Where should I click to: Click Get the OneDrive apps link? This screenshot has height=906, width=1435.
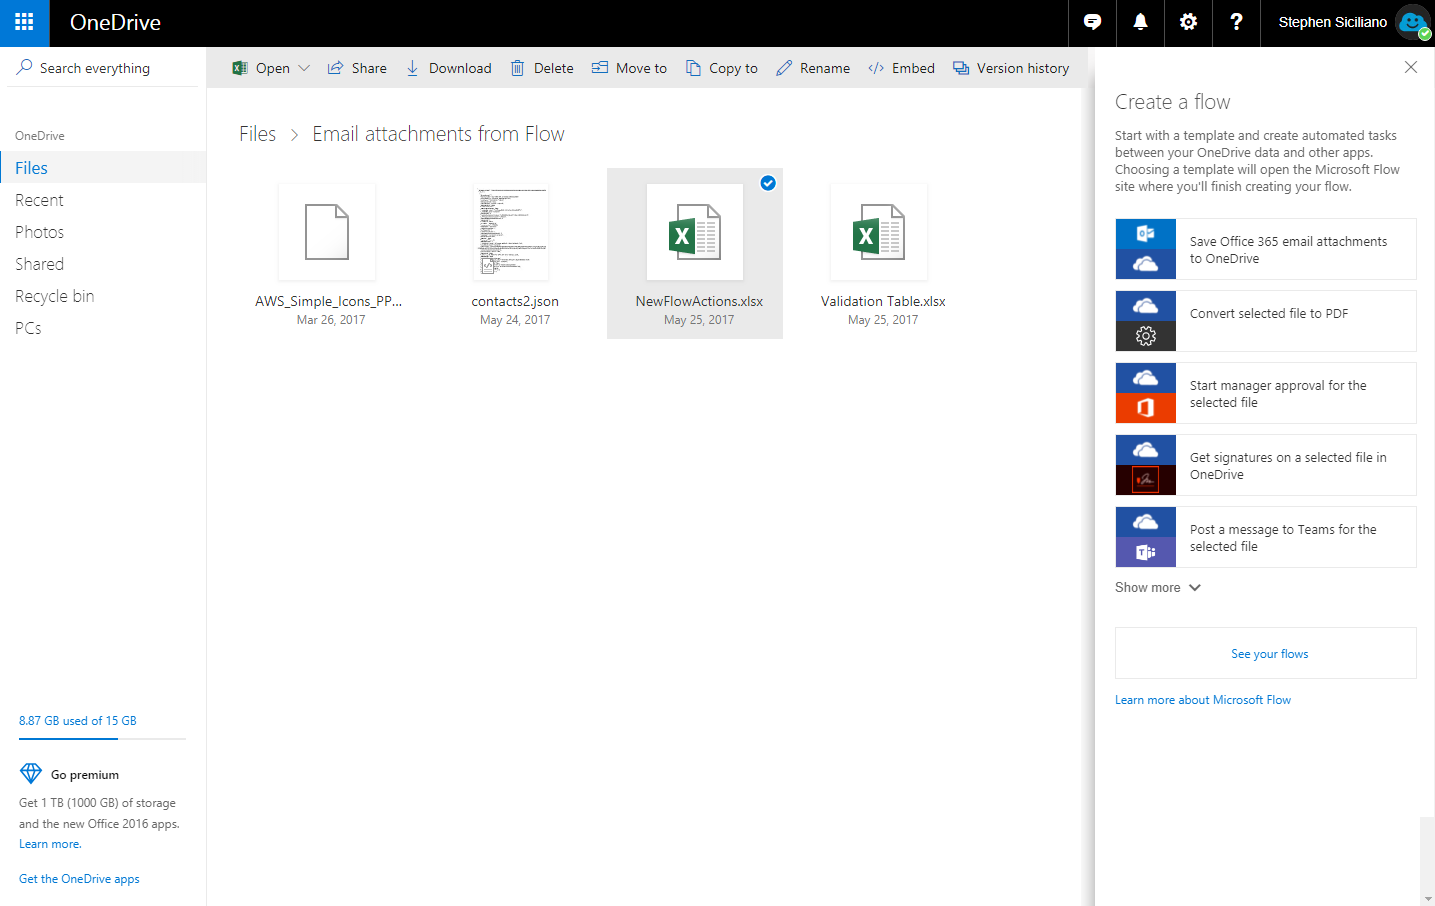(79, 879)
